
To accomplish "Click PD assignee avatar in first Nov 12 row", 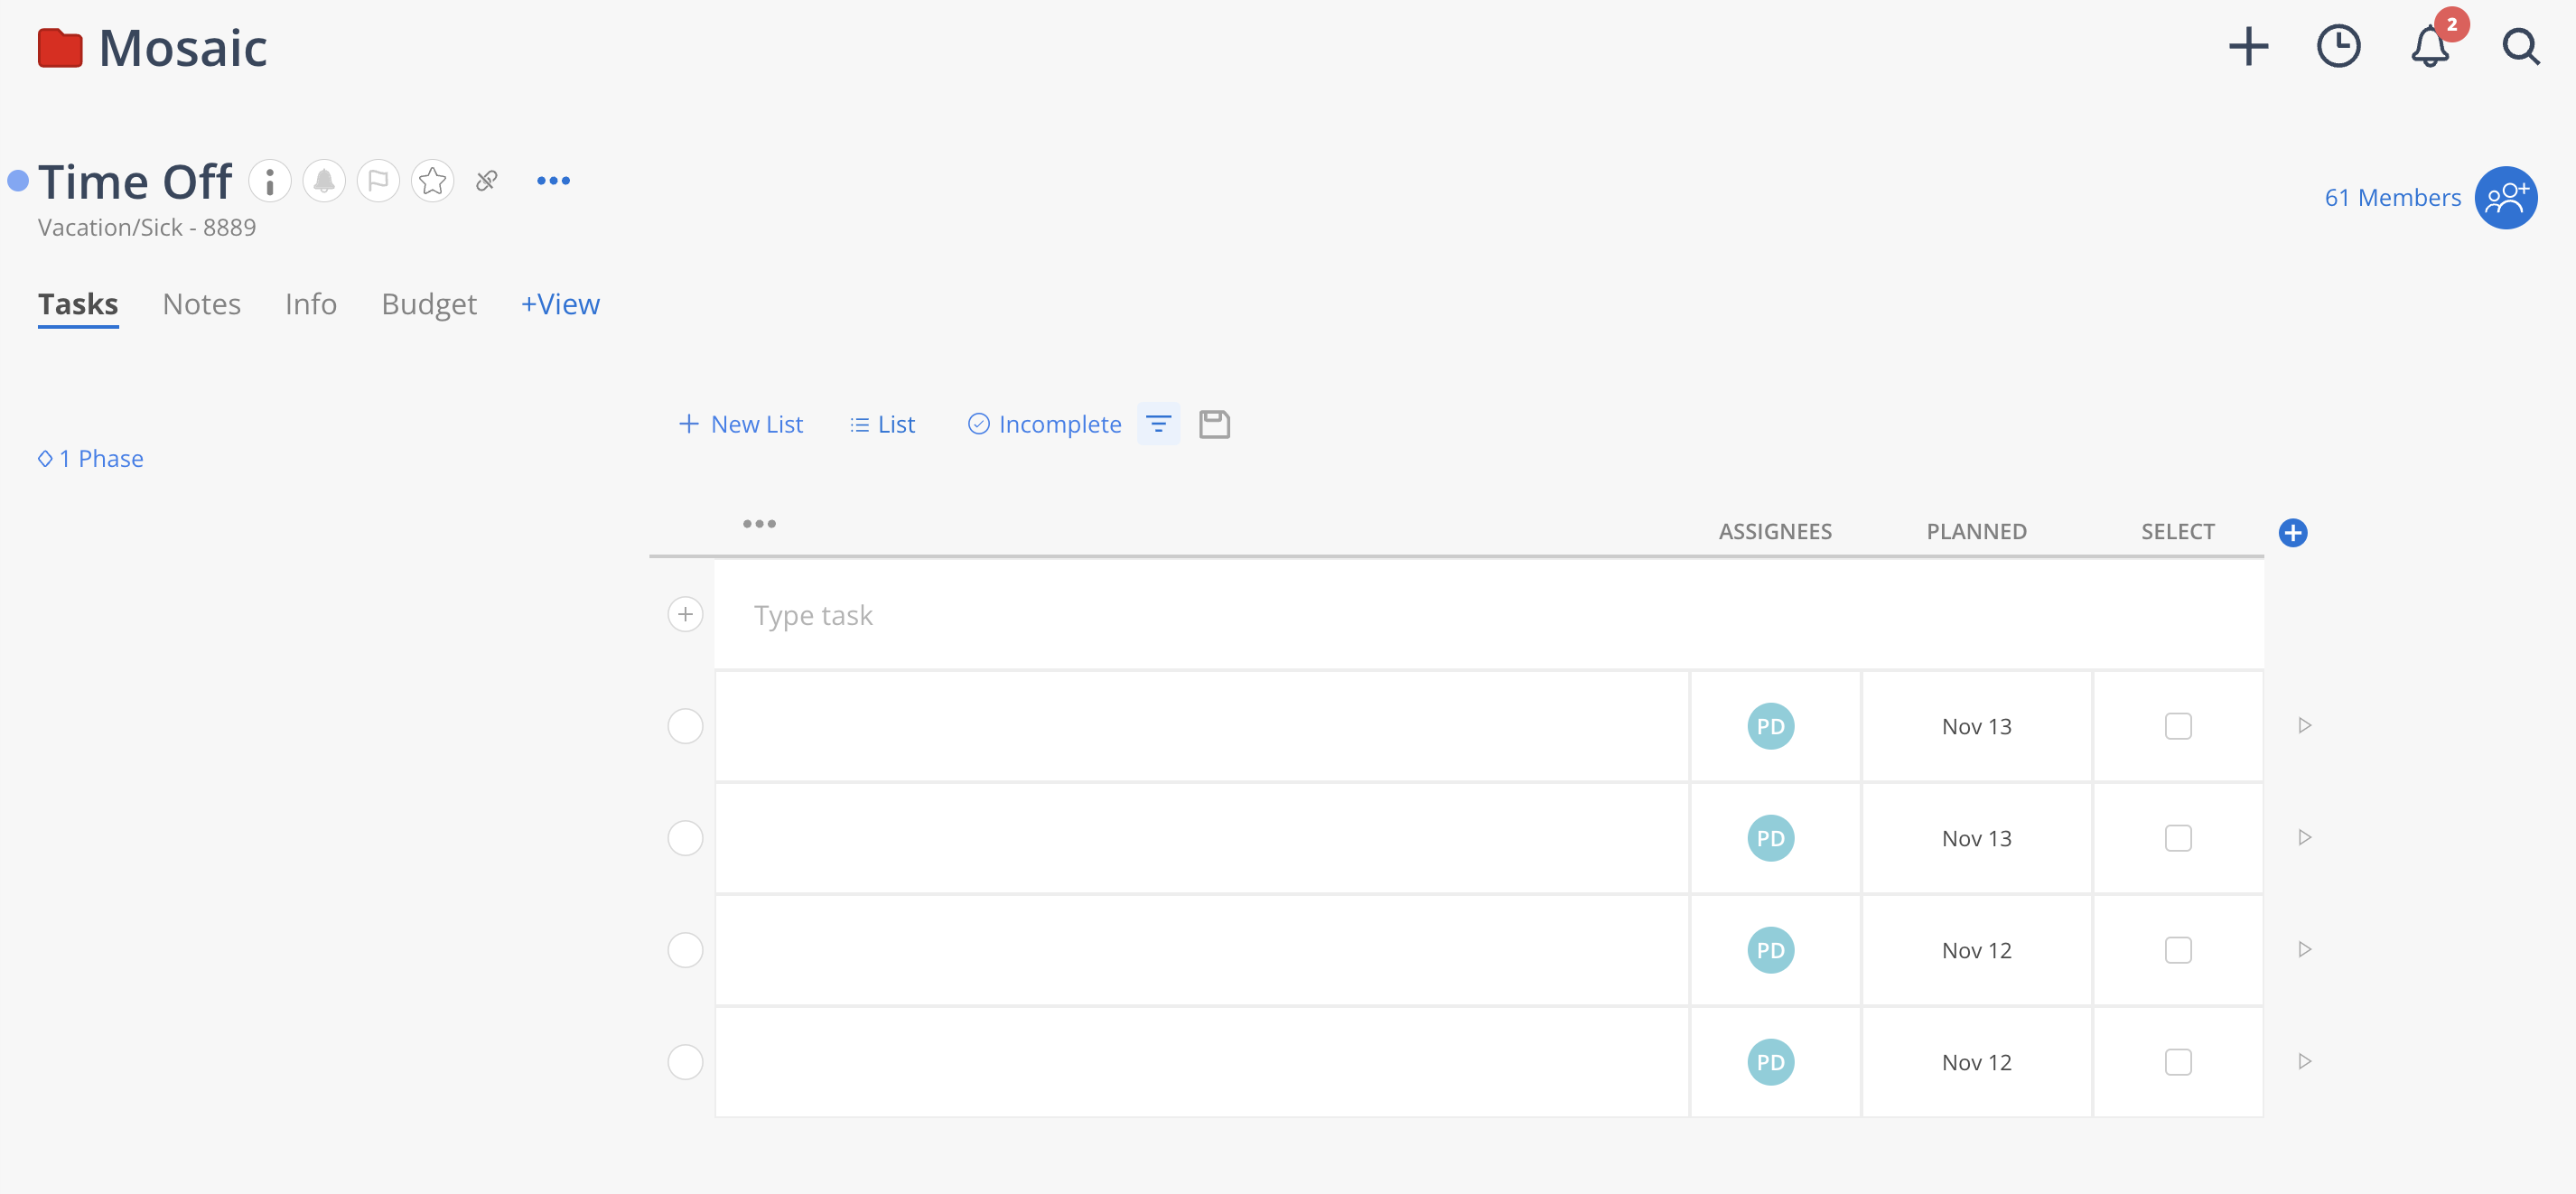I will [1770, 950].
